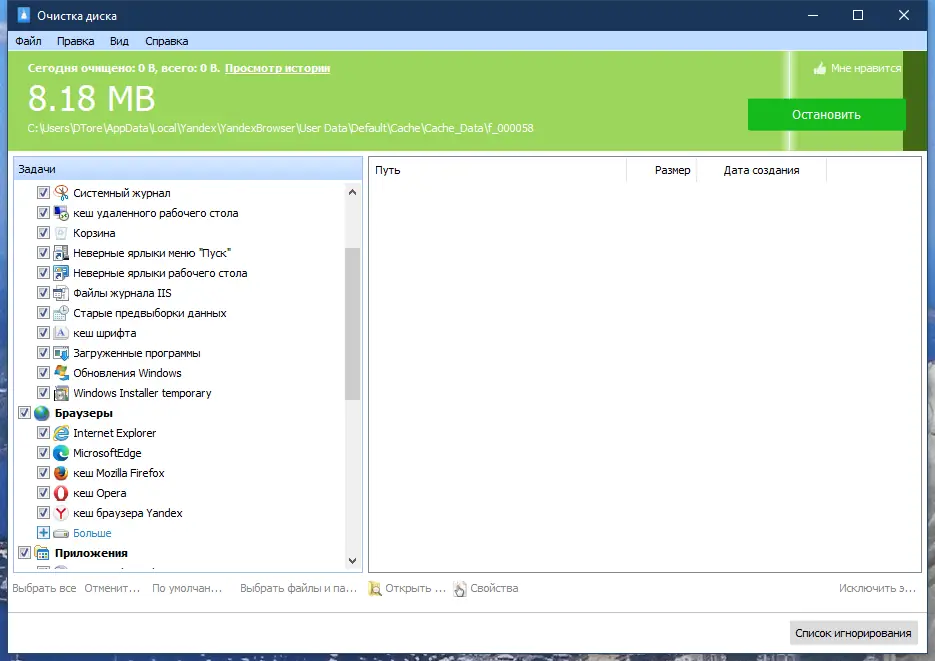
Task: Click Выбрать файлы и па… link
Action: pos(298,588)
